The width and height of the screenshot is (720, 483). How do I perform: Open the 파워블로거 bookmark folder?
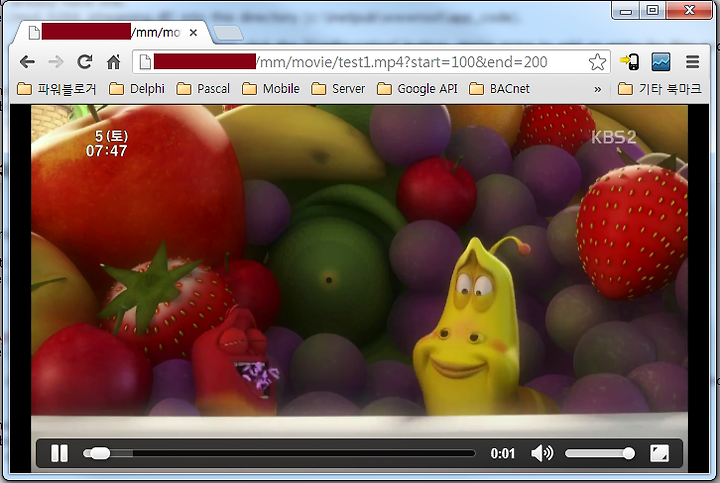[x=57, y=89]
